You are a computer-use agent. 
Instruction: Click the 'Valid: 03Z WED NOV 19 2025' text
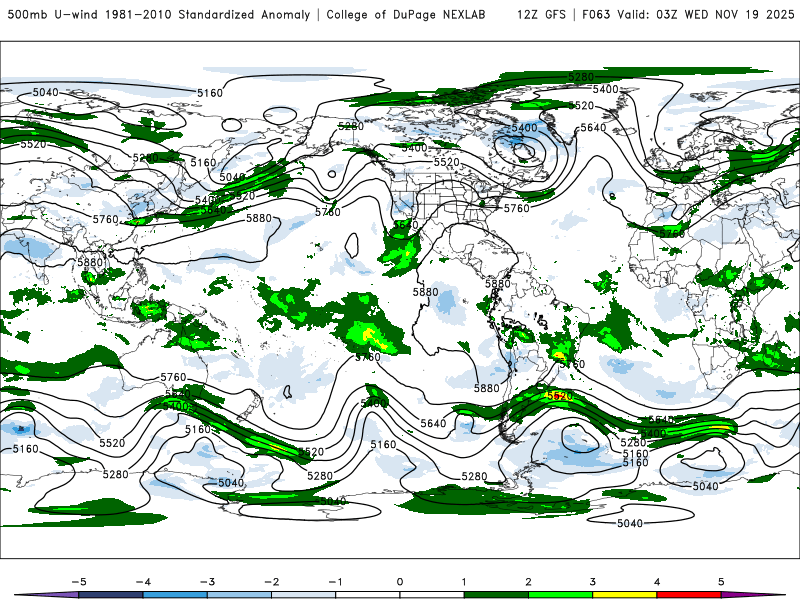pyautogui.click(x=706, y=14)
